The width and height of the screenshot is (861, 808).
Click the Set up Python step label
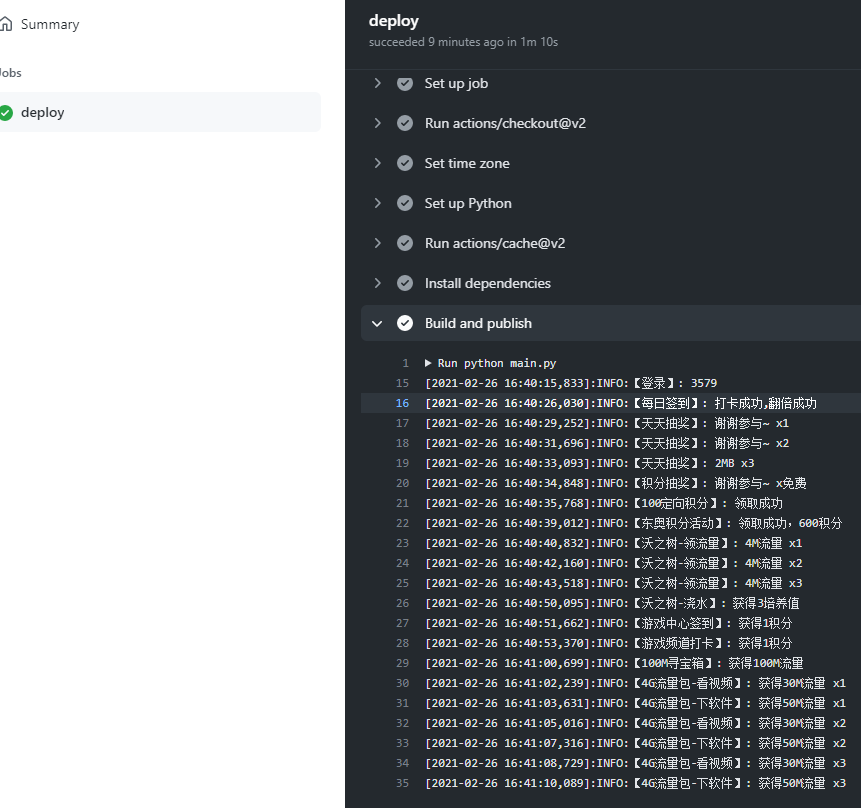coord(468,204)
